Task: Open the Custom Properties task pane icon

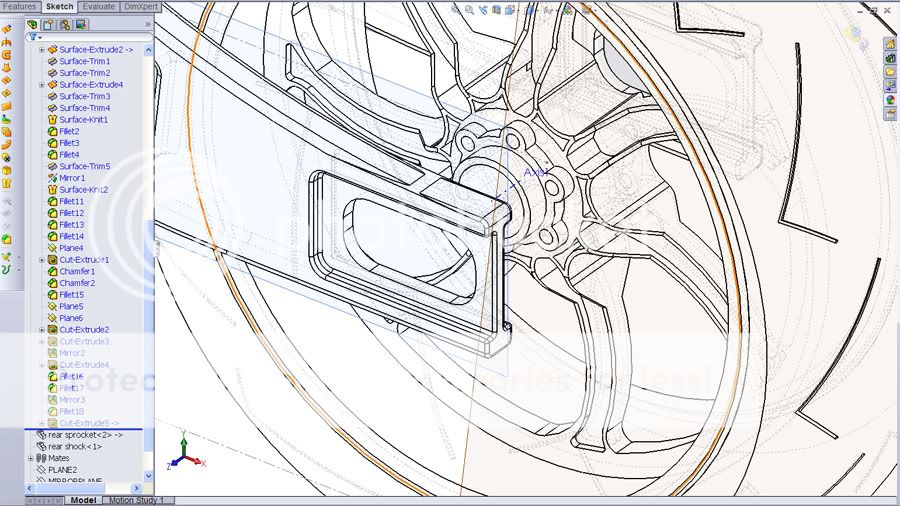Action: pos(890,113)
